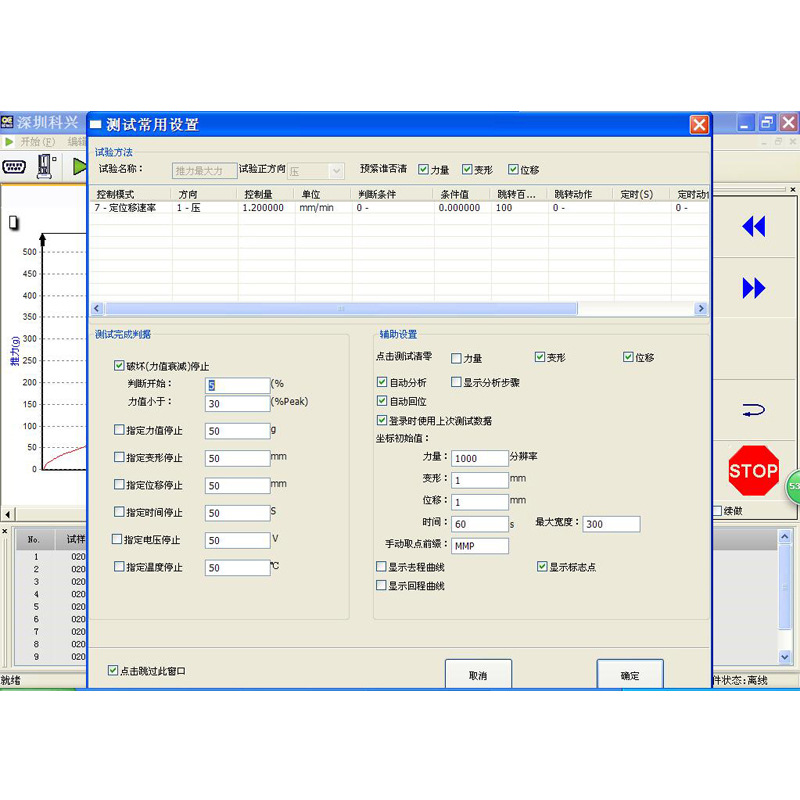Enable 指定力值停止 checkbox
800x800 pixels.
point(119,430)
